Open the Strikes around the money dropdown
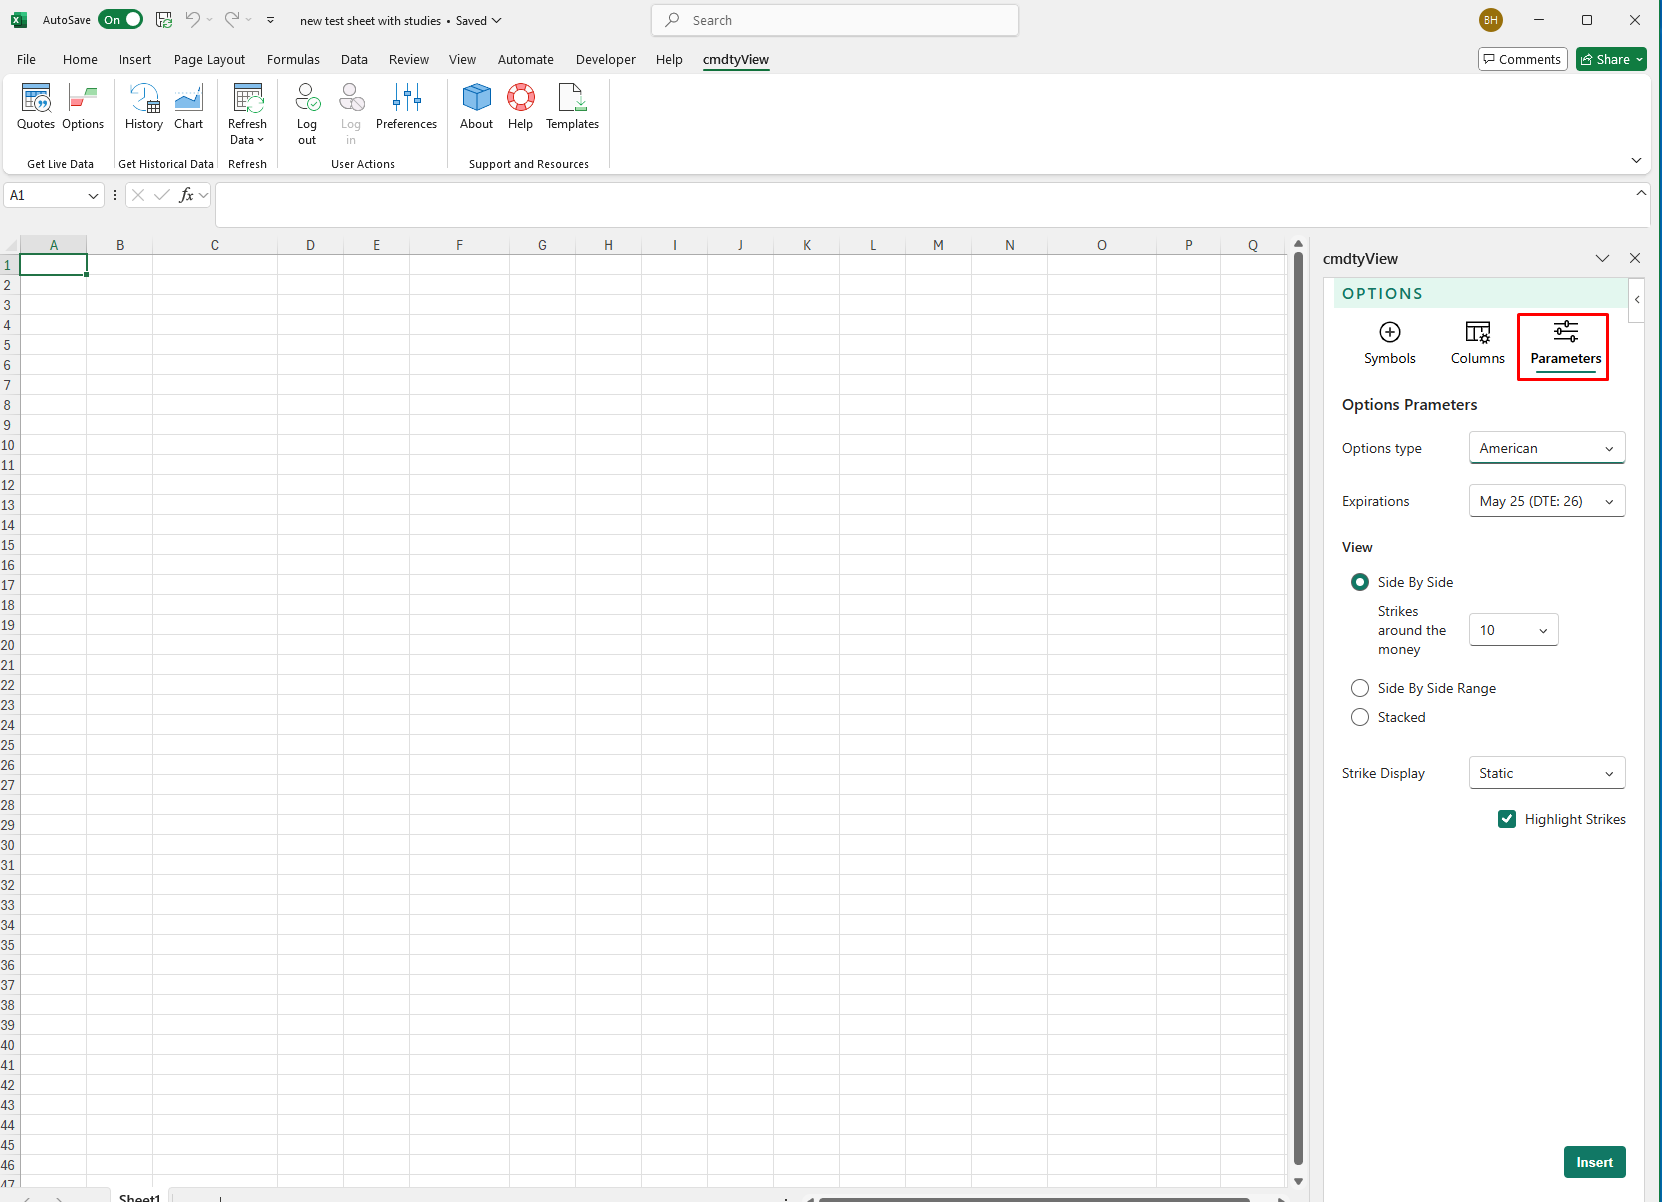The image size is (1662, 1202). 1513,630
